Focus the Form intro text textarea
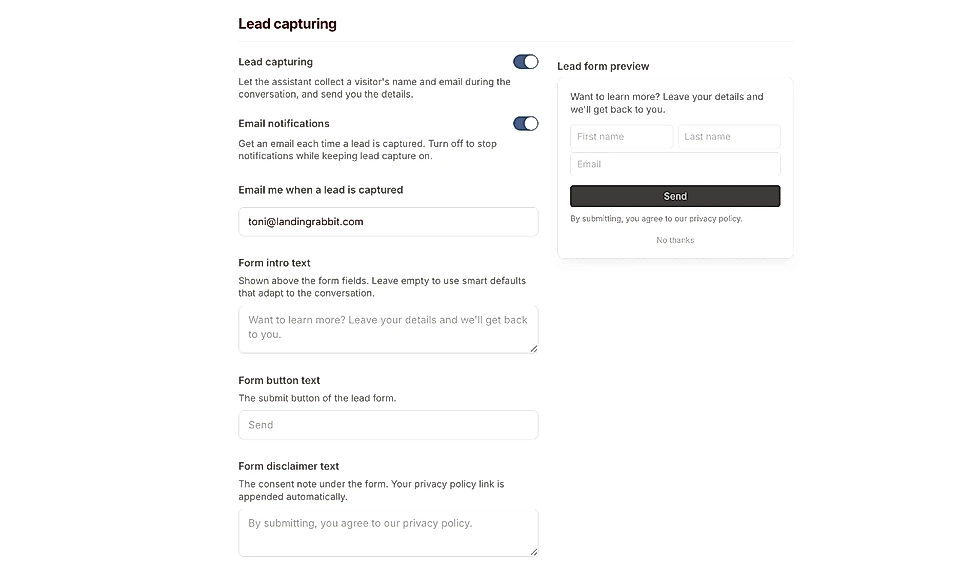 coord(388,329)
